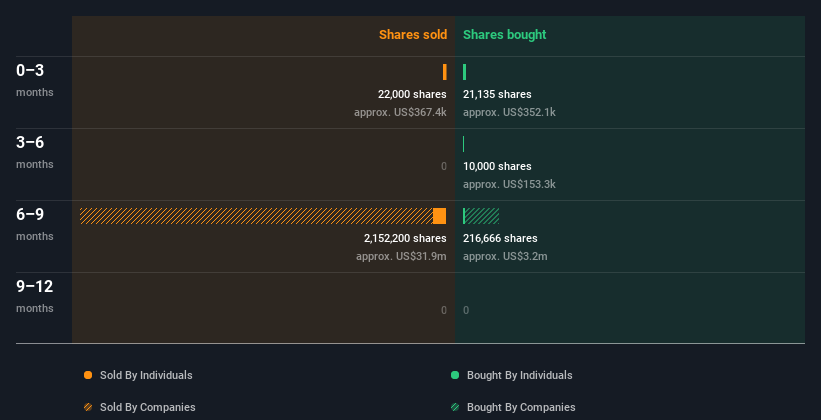Select the 'Bought By Individuals' legend label

(x=519, y=375)
